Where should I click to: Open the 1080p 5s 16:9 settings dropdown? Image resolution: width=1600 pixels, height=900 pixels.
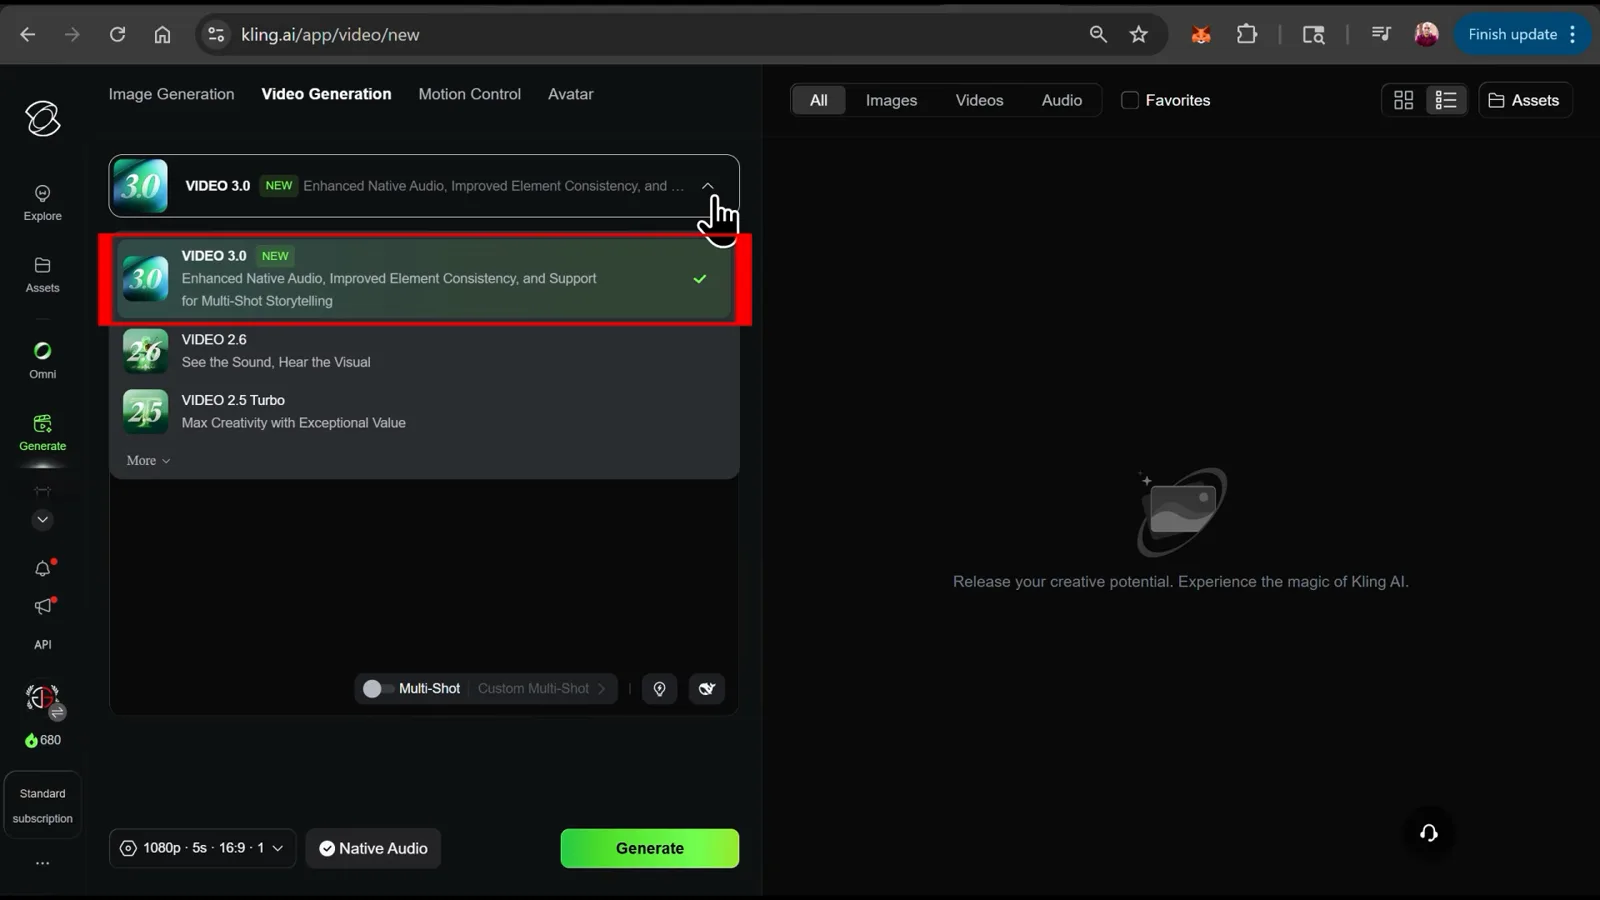click(202, 849)
